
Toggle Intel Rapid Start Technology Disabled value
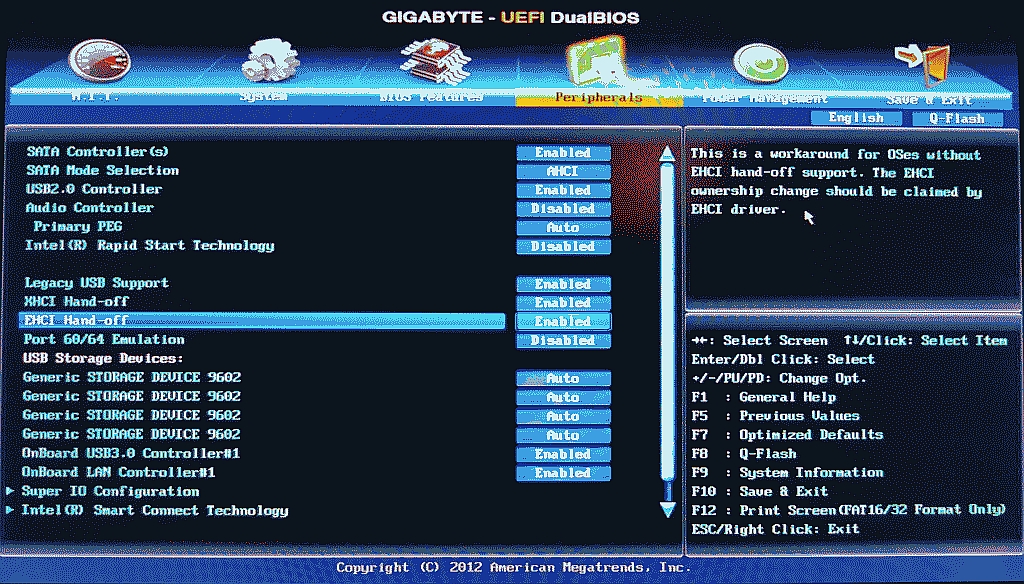pos(564,246)
